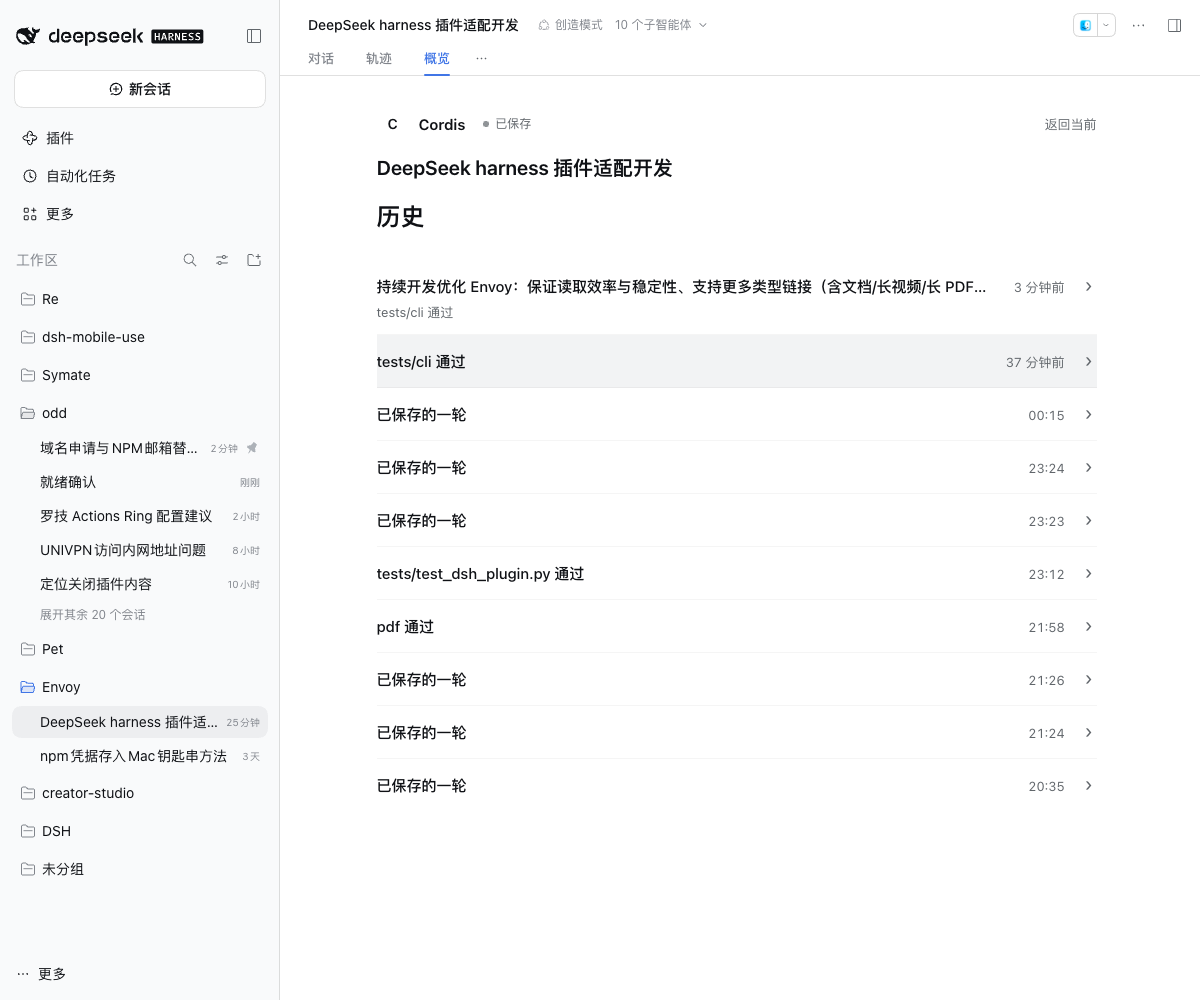Screen dimensions: 1200x1000
Task: Expand chevron on 21:24 row
Action: [1089, 733]
